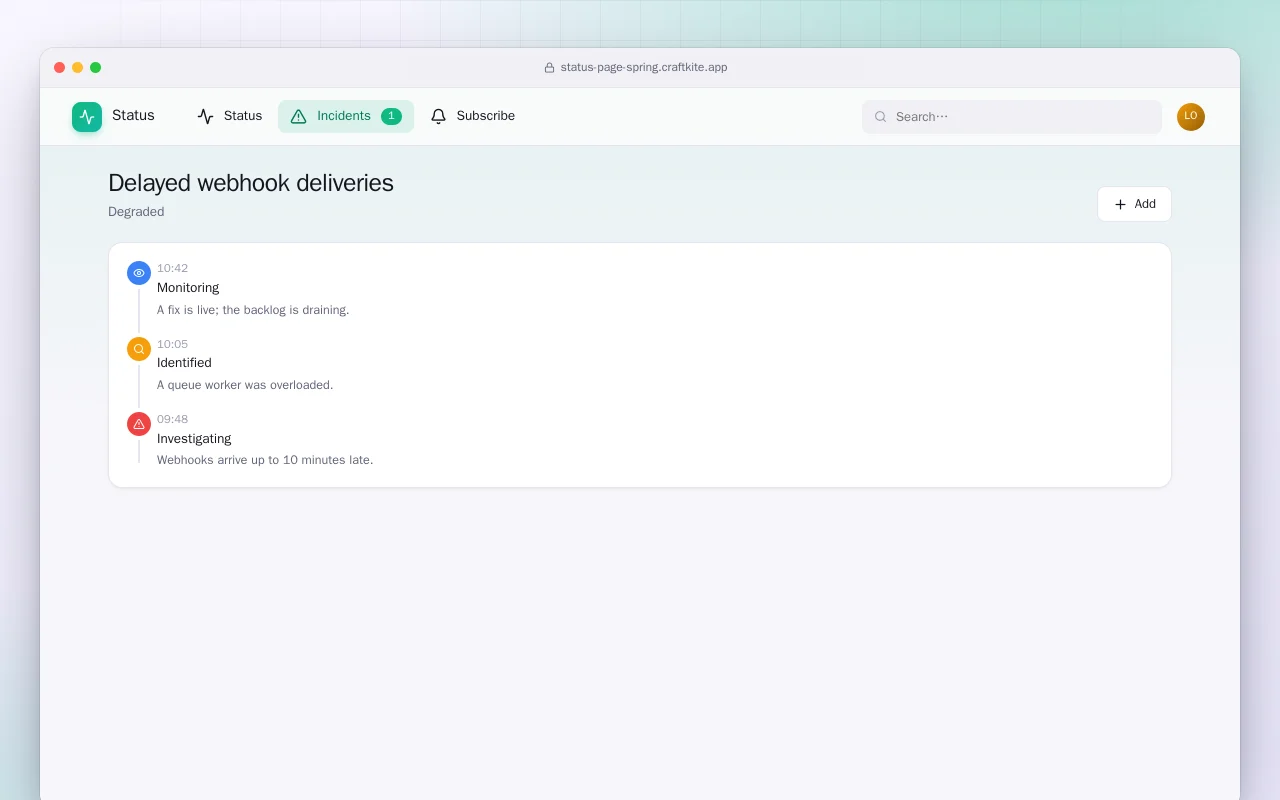Click the yellow minimize window button
The width and height of the screenshot is (1280, 800).
[78, 68]
